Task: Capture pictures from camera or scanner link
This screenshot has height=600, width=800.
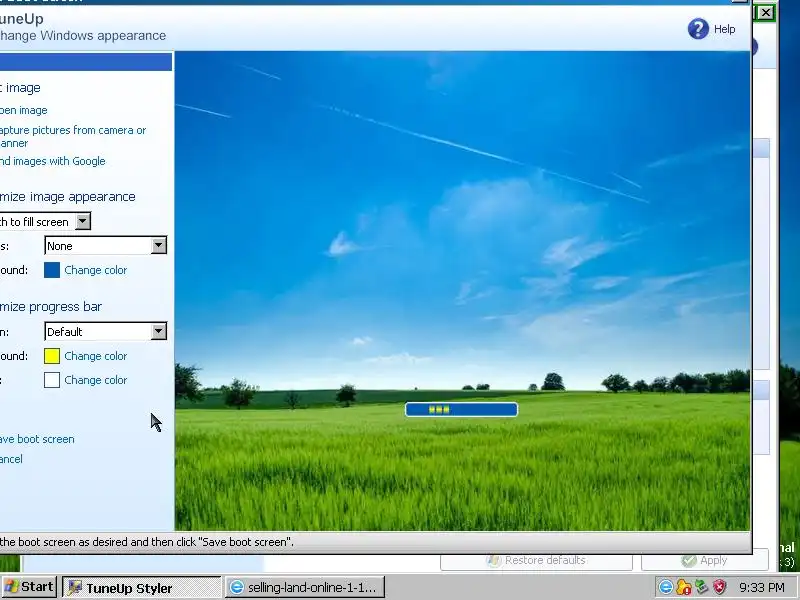Action: (73, 137)
